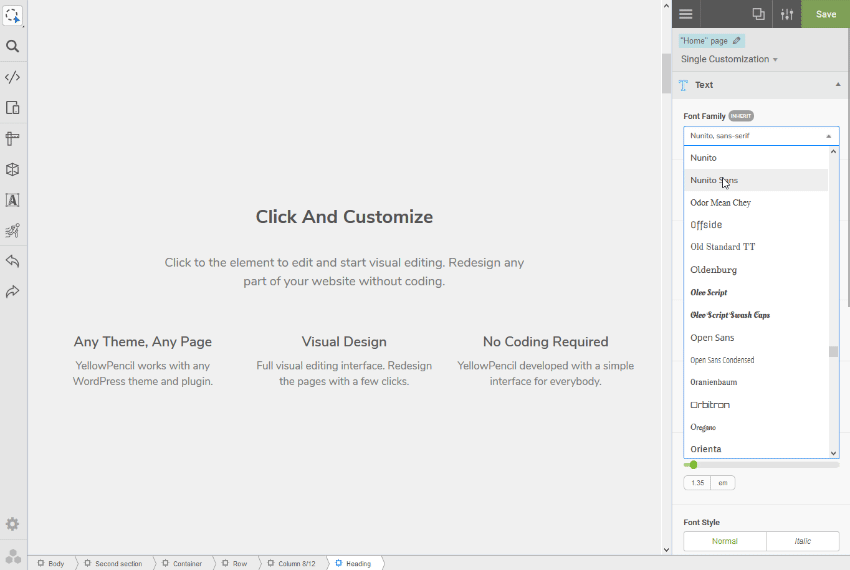Click font list scroll down arrow
This screenshot has width=850, height=570.
834,453
